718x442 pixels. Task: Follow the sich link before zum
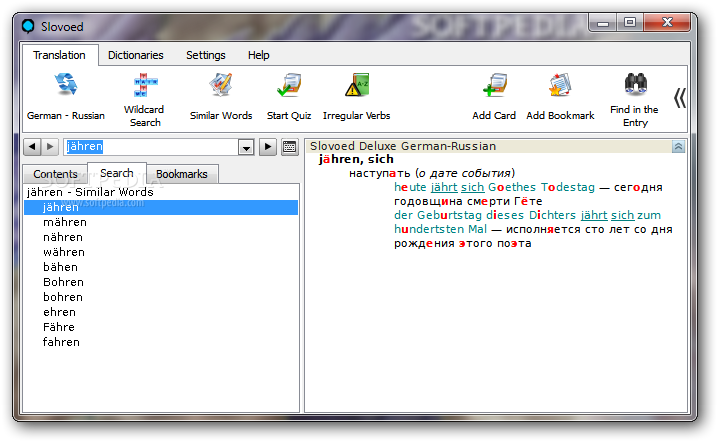click(623, 215)
